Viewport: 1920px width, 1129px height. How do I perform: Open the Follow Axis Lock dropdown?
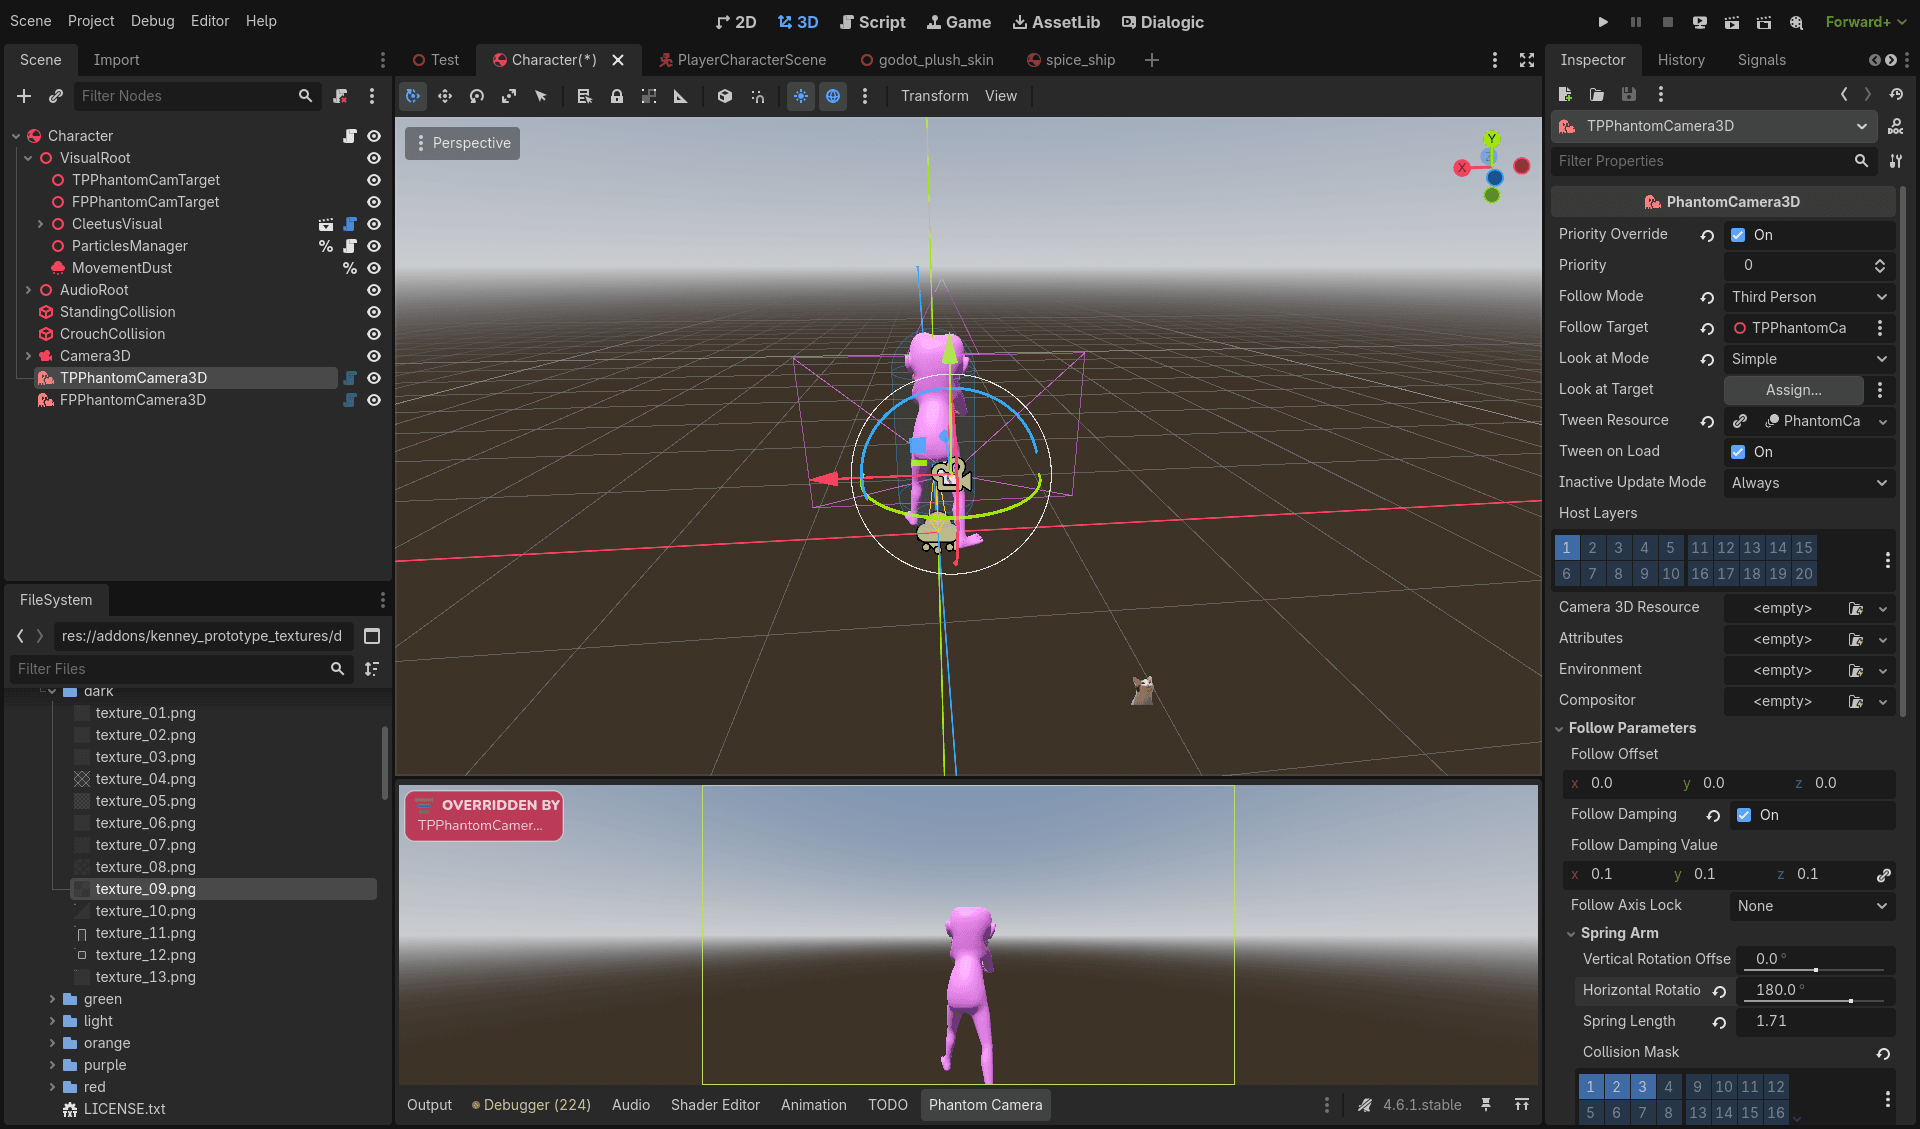coord(1812,906)
